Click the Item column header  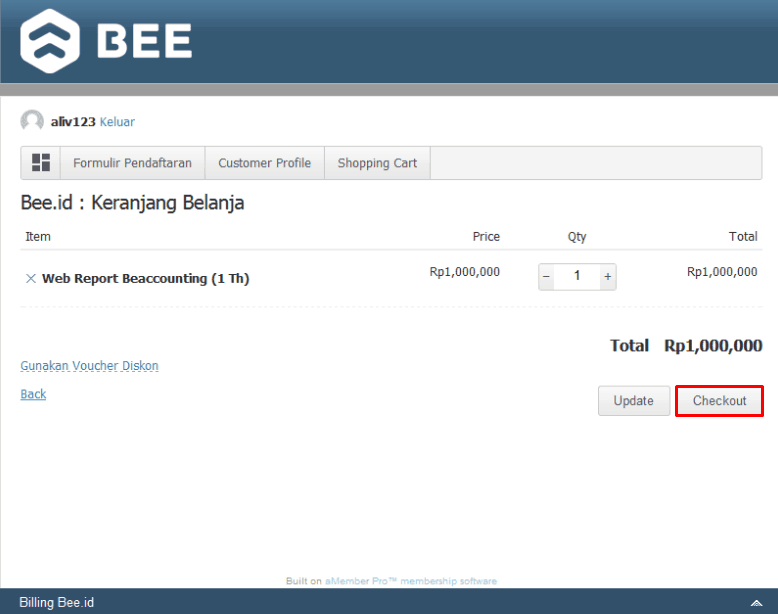pyautogui.click(x=38, y=236)
